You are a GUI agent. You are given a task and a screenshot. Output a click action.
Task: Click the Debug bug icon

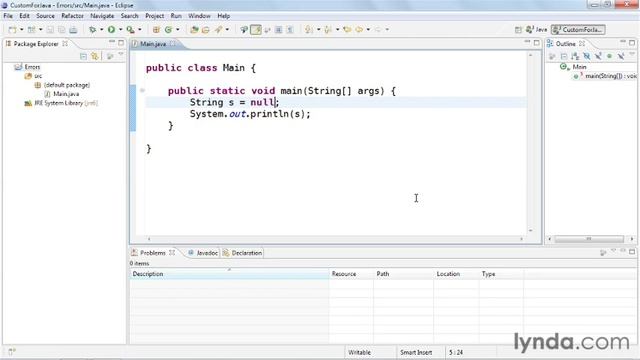click(93, 30)
